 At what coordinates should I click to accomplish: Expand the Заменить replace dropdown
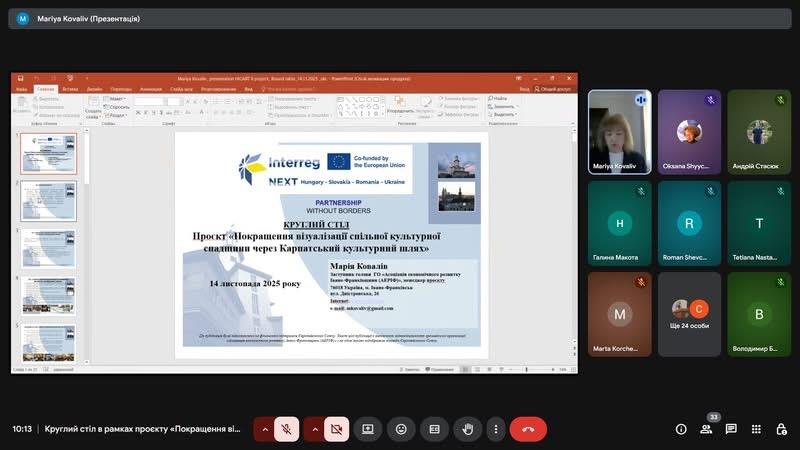tap(503, 106)
